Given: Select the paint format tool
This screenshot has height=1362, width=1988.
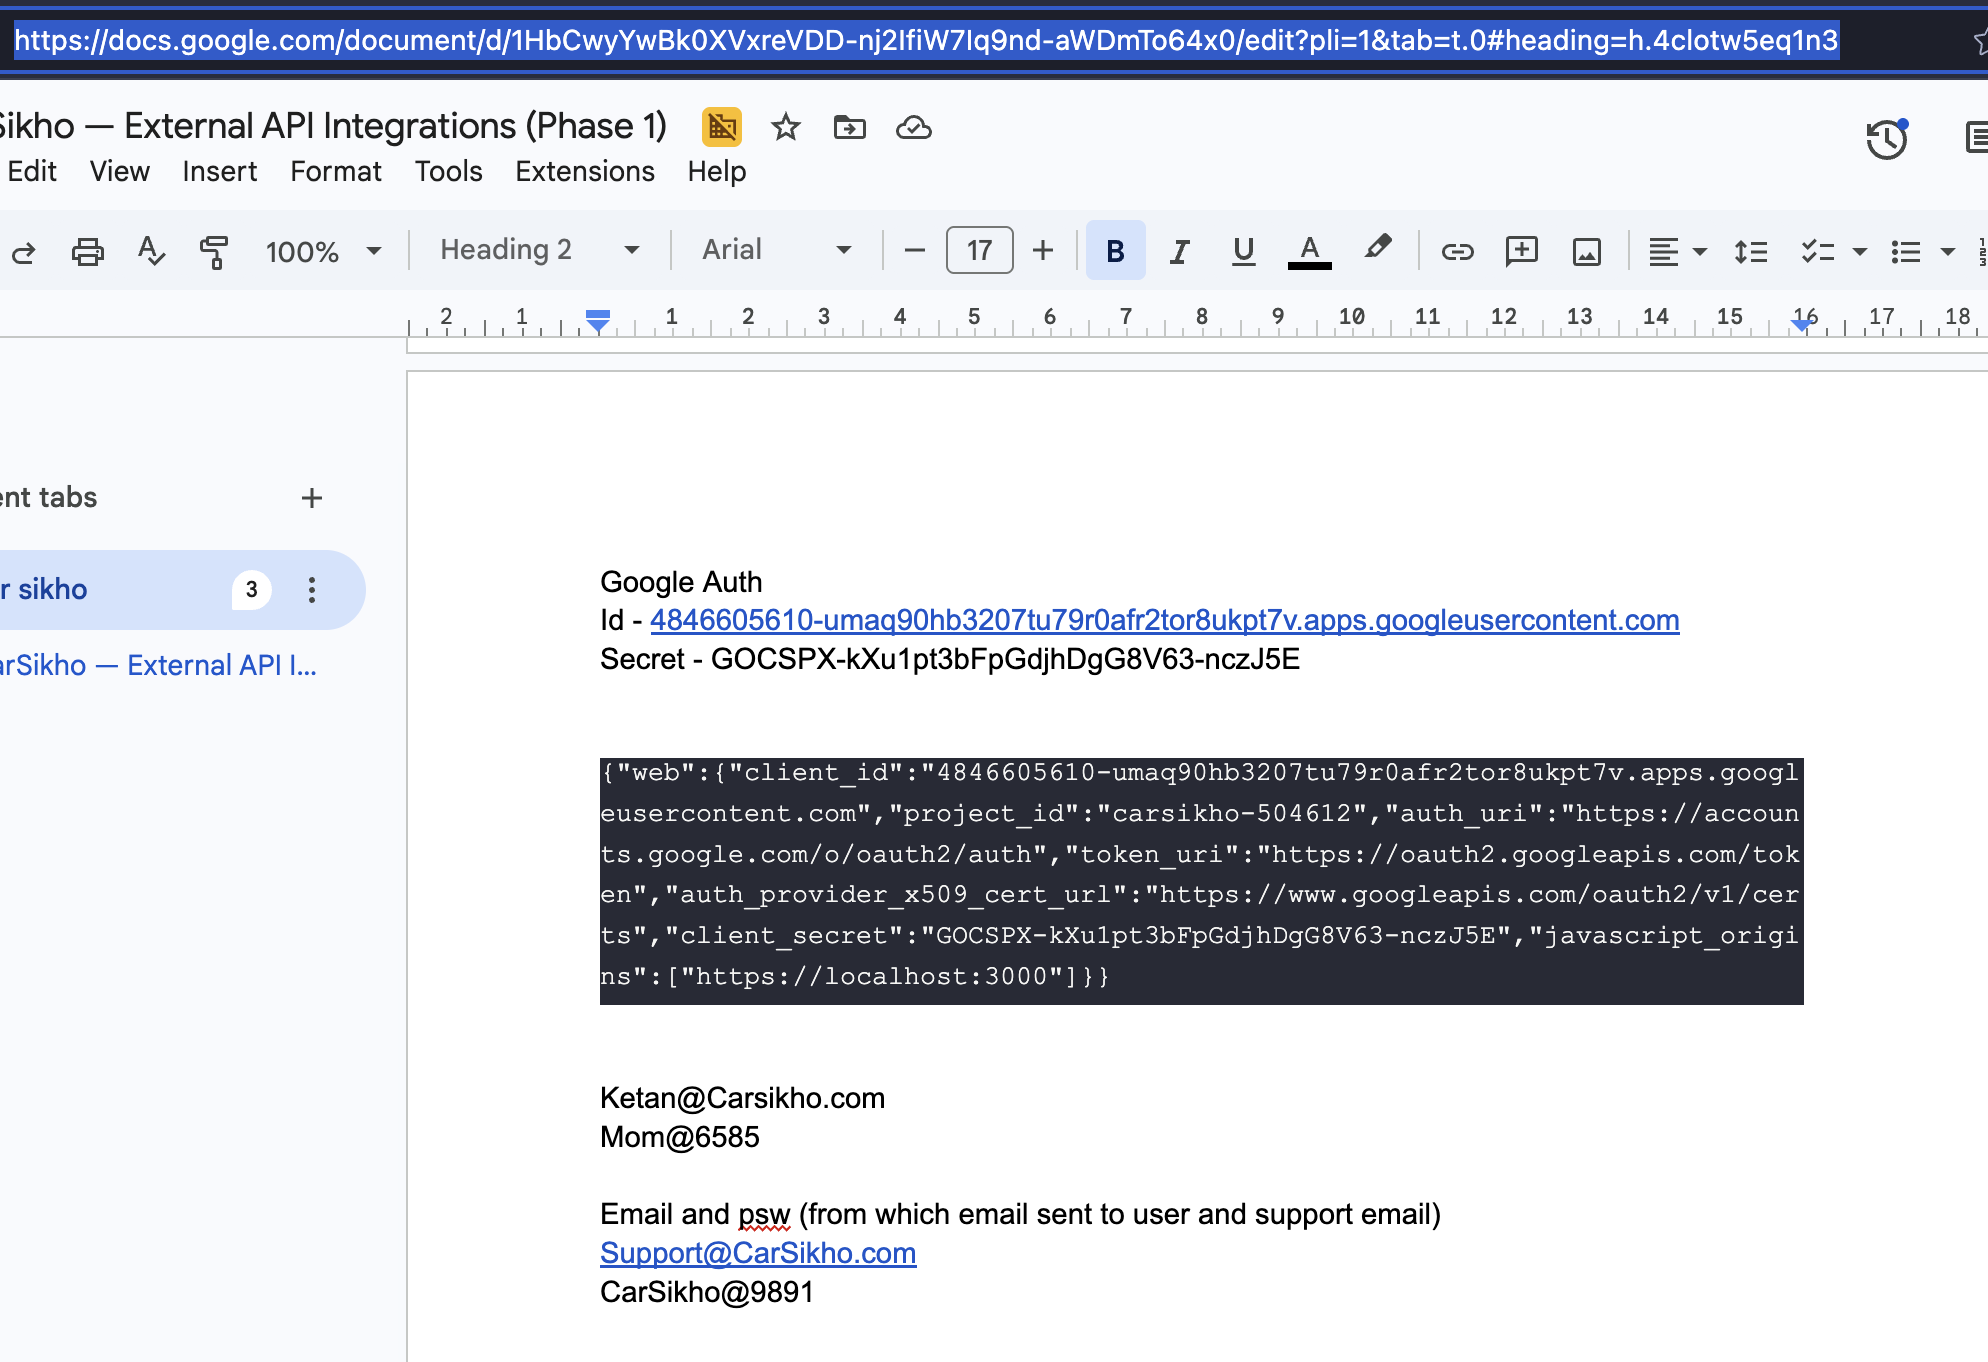Looking at the screenshot, I should pyautogui.click(x=213, y=251).
